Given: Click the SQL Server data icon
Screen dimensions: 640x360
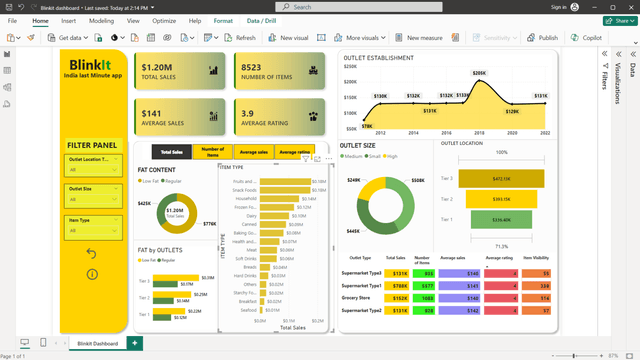Looking at the screenshot, I should click(134, 38).
